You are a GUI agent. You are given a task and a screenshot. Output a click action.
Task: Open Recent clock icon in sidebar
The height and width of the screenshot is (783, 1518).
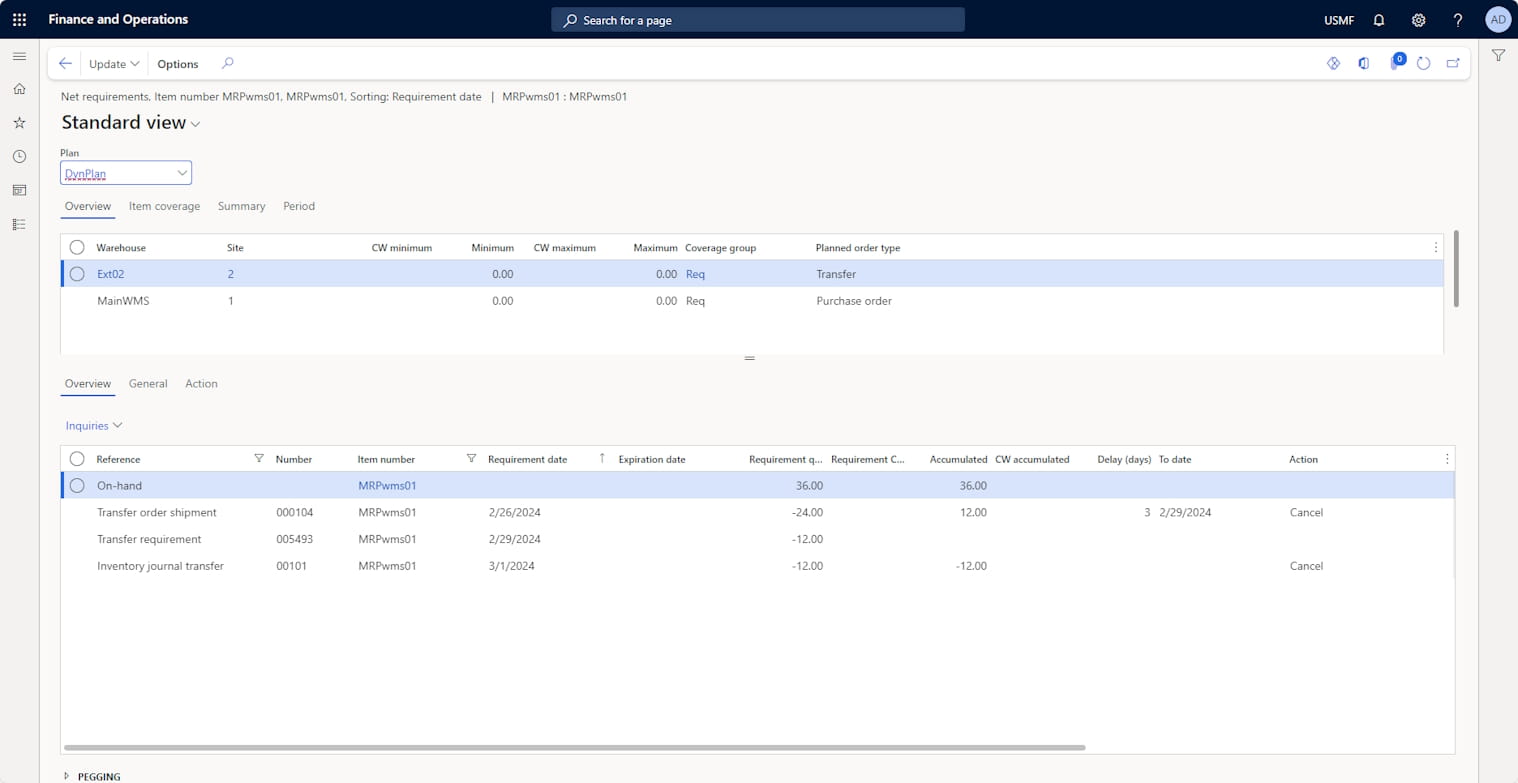click(x=19, y=156)
